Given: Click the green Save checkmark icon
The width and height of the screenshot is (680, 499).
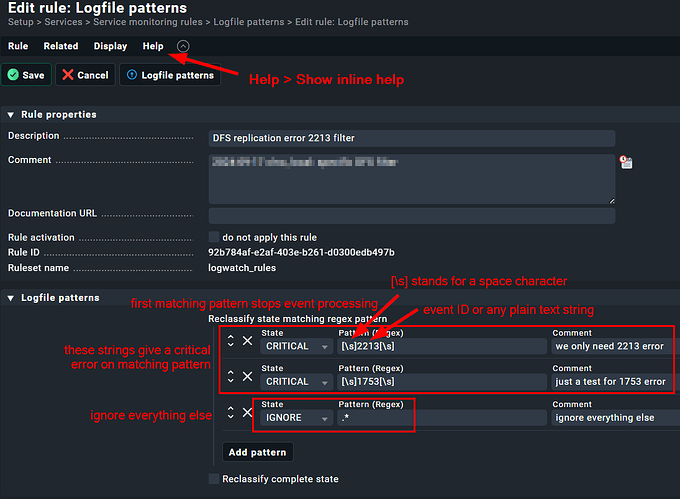Looking at the screenshot, I should tap(12, 75).
